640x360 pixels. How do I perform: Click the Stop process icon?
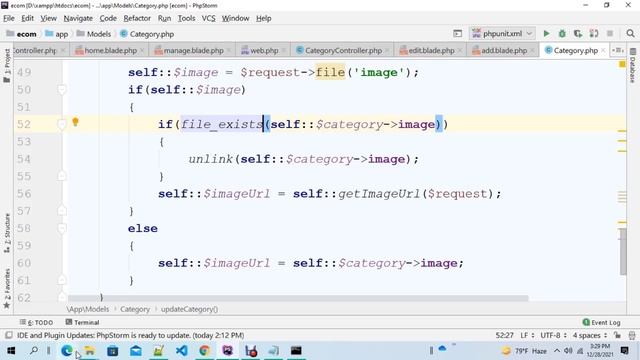click(x=610, y=33)
